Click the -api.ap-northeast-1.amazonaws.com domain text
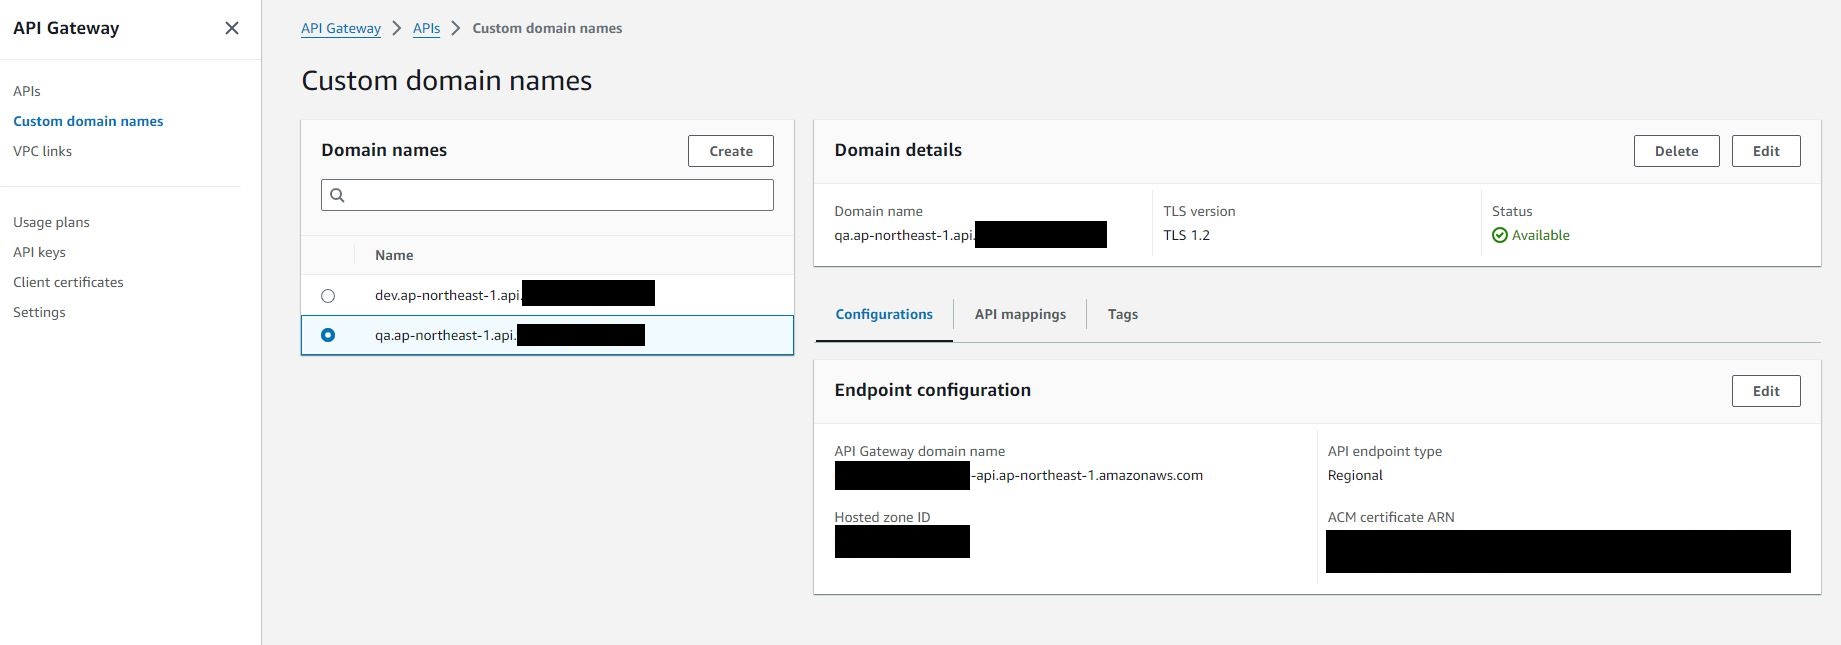This screenshot has width=1841, height=645. coord(1087,475)
